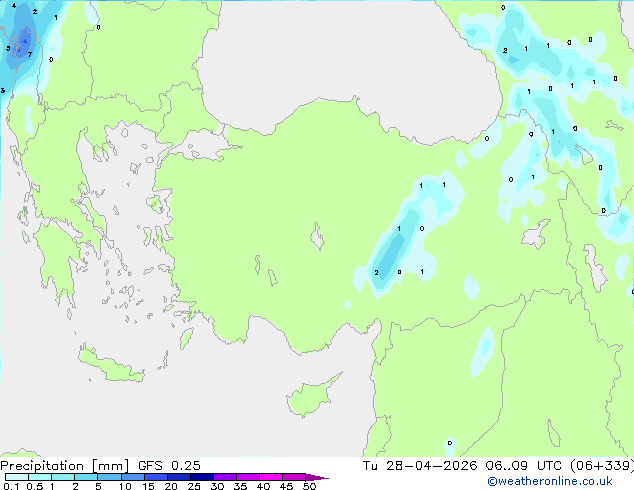Click the 20–25 mm dark blue swatch

pos(178,477)
